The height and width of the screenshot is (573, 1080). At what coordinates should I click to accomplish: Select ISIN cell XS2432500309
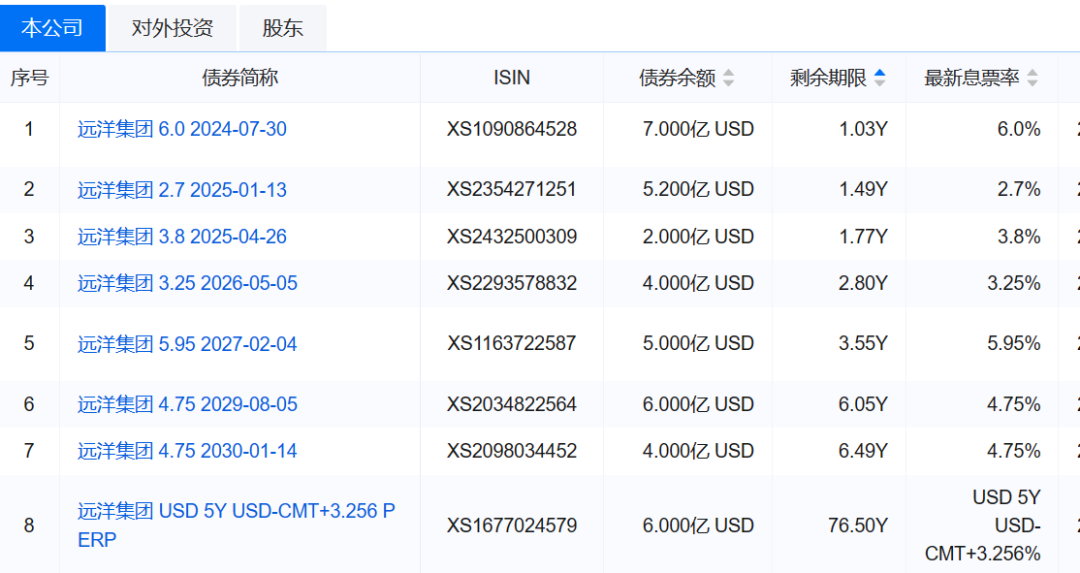coord(512,236)
